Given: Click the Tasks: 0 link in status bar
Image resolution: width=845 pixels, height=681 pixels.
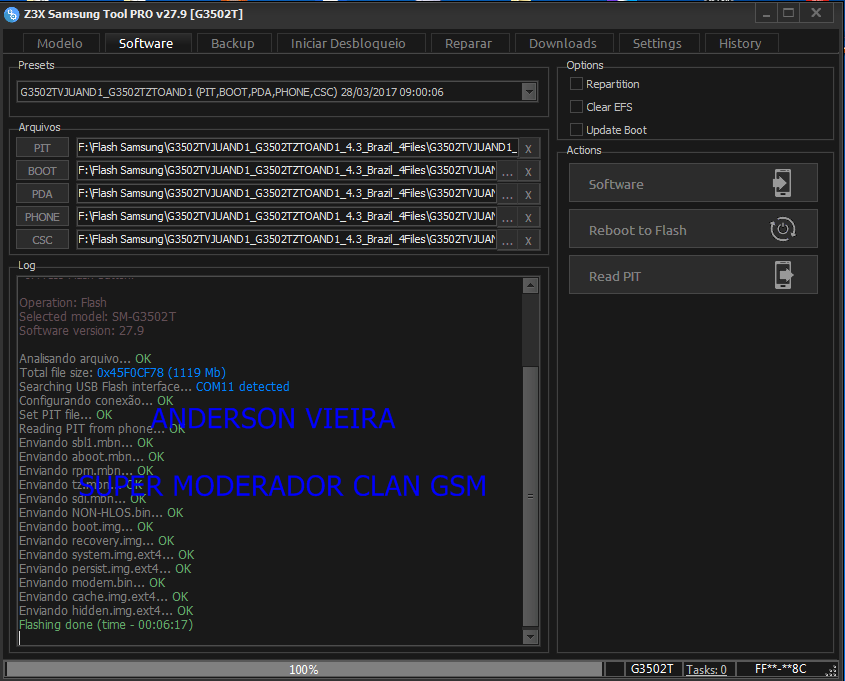Looking at the screenshot, I should coord(706,669).
